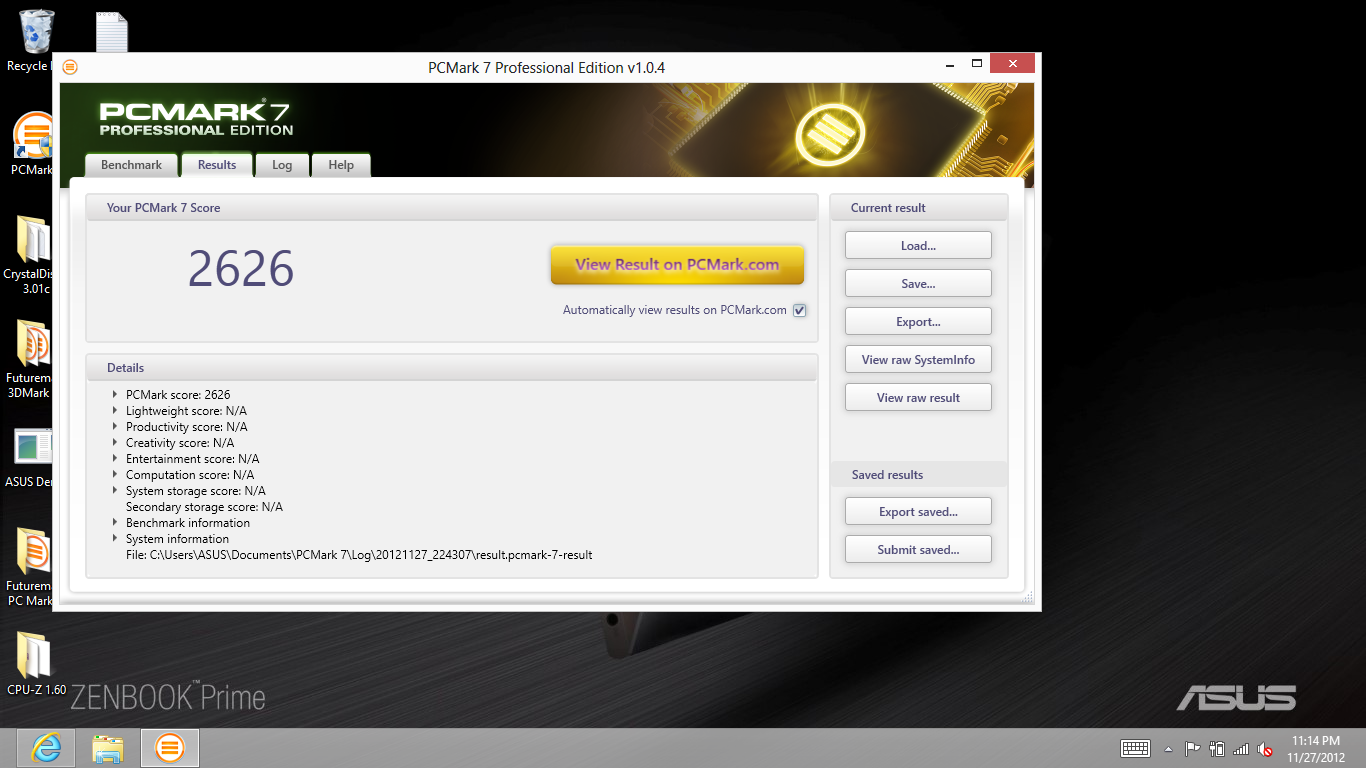Click the Submit saved... button
Viewport: 1366px width, 768px height.
918,549
